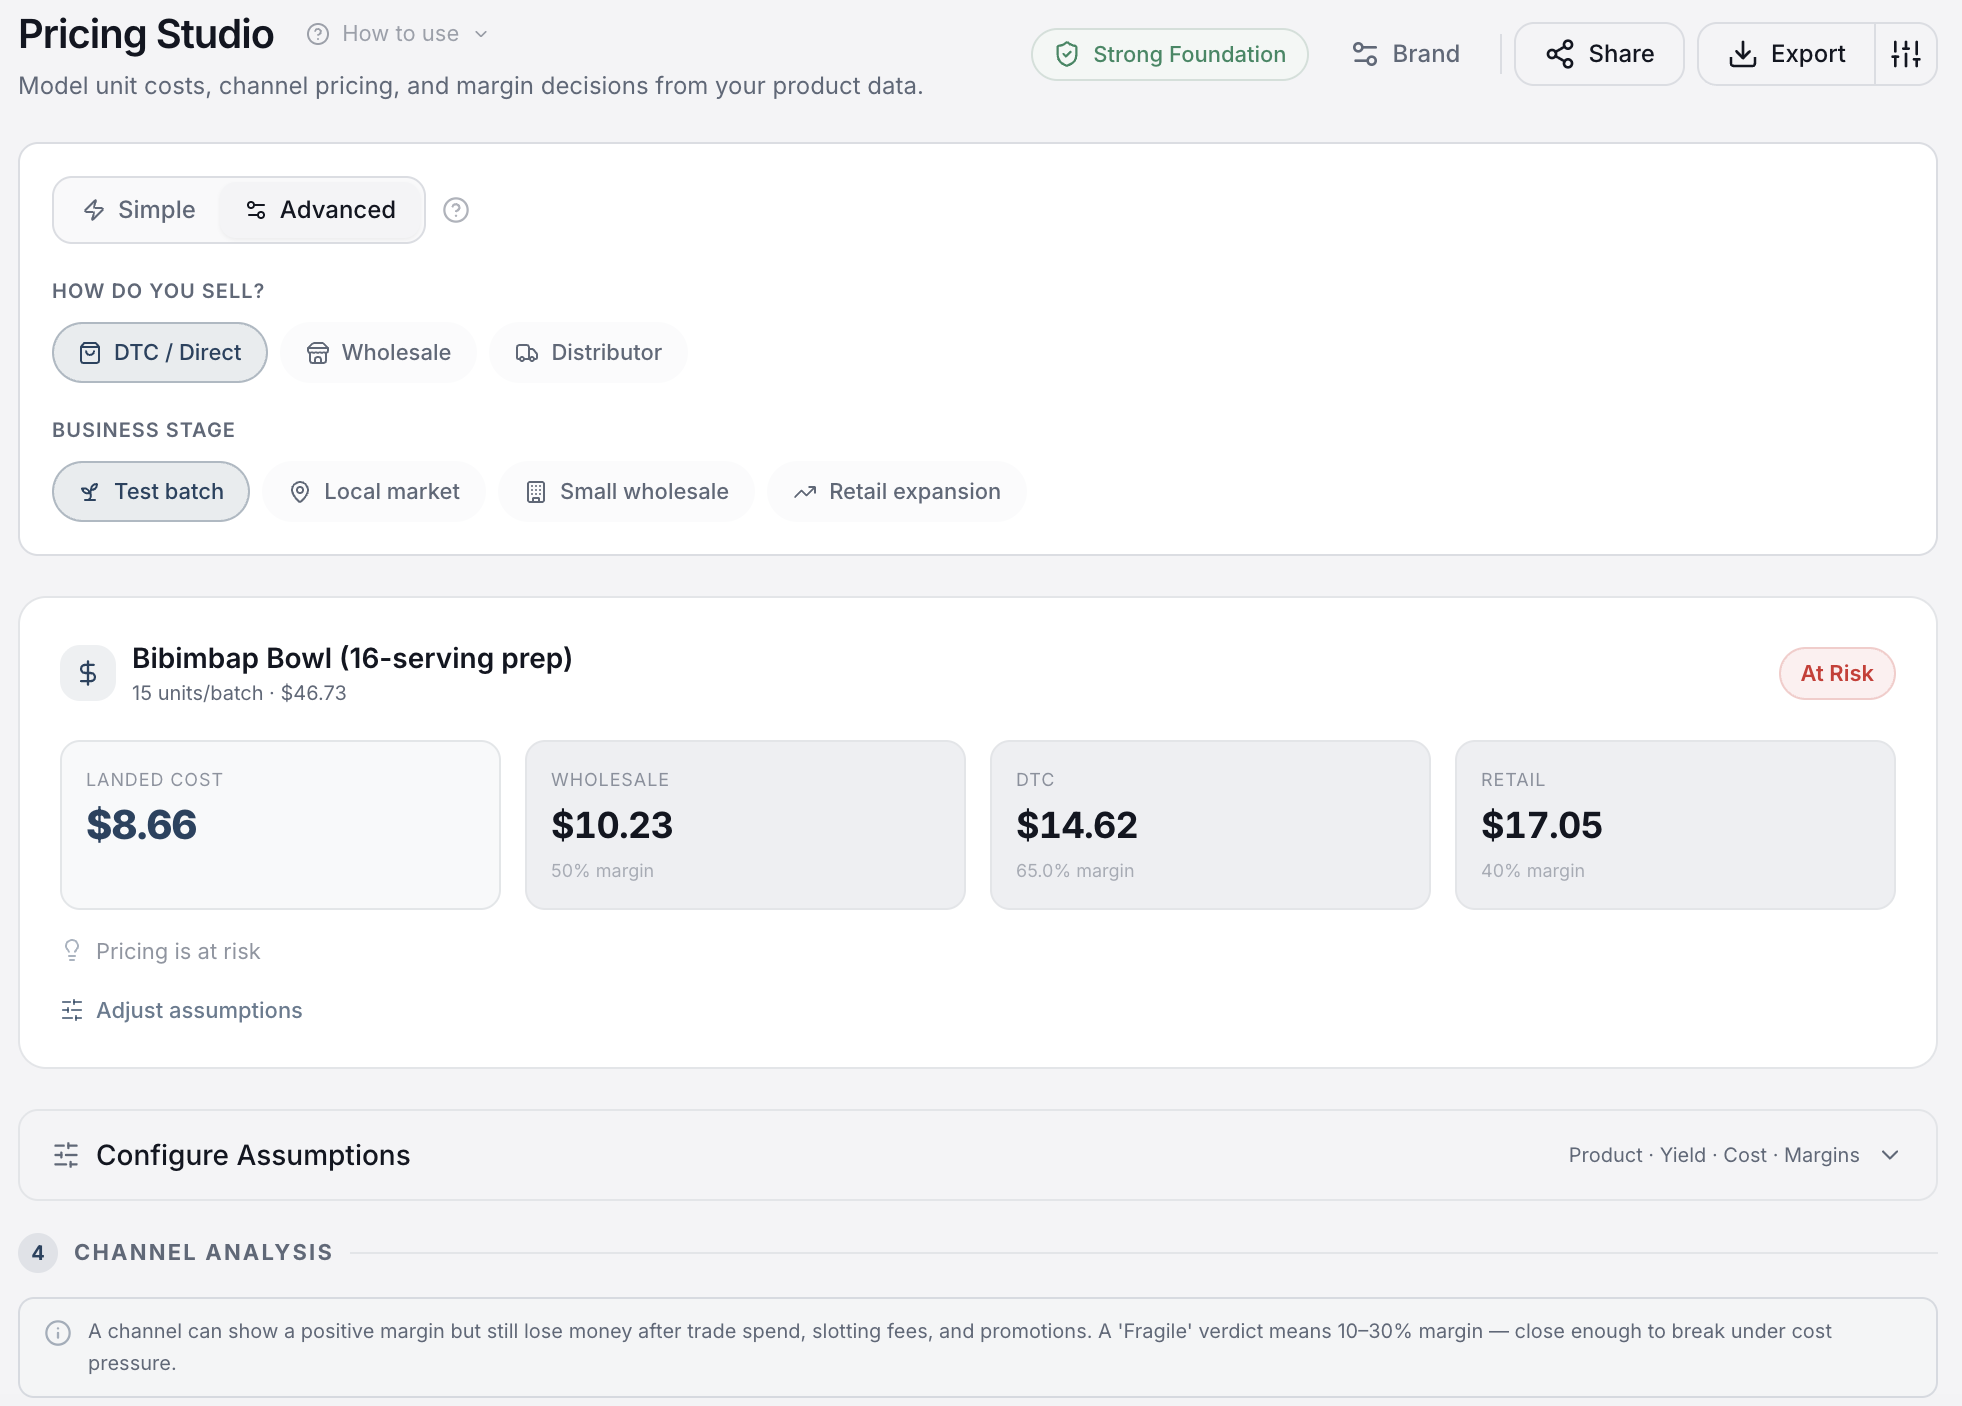Click the Pricing Studio page title
Screen dimensions: 1962x1406
click(146, 34)
